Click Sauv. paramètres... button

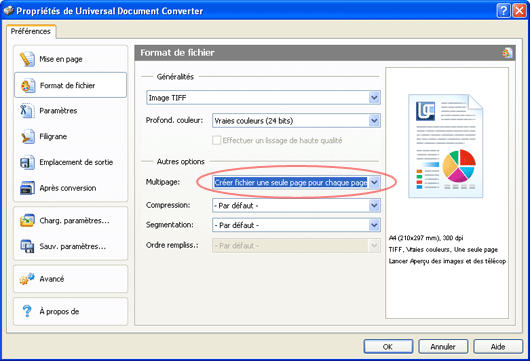tap(71, 246)
